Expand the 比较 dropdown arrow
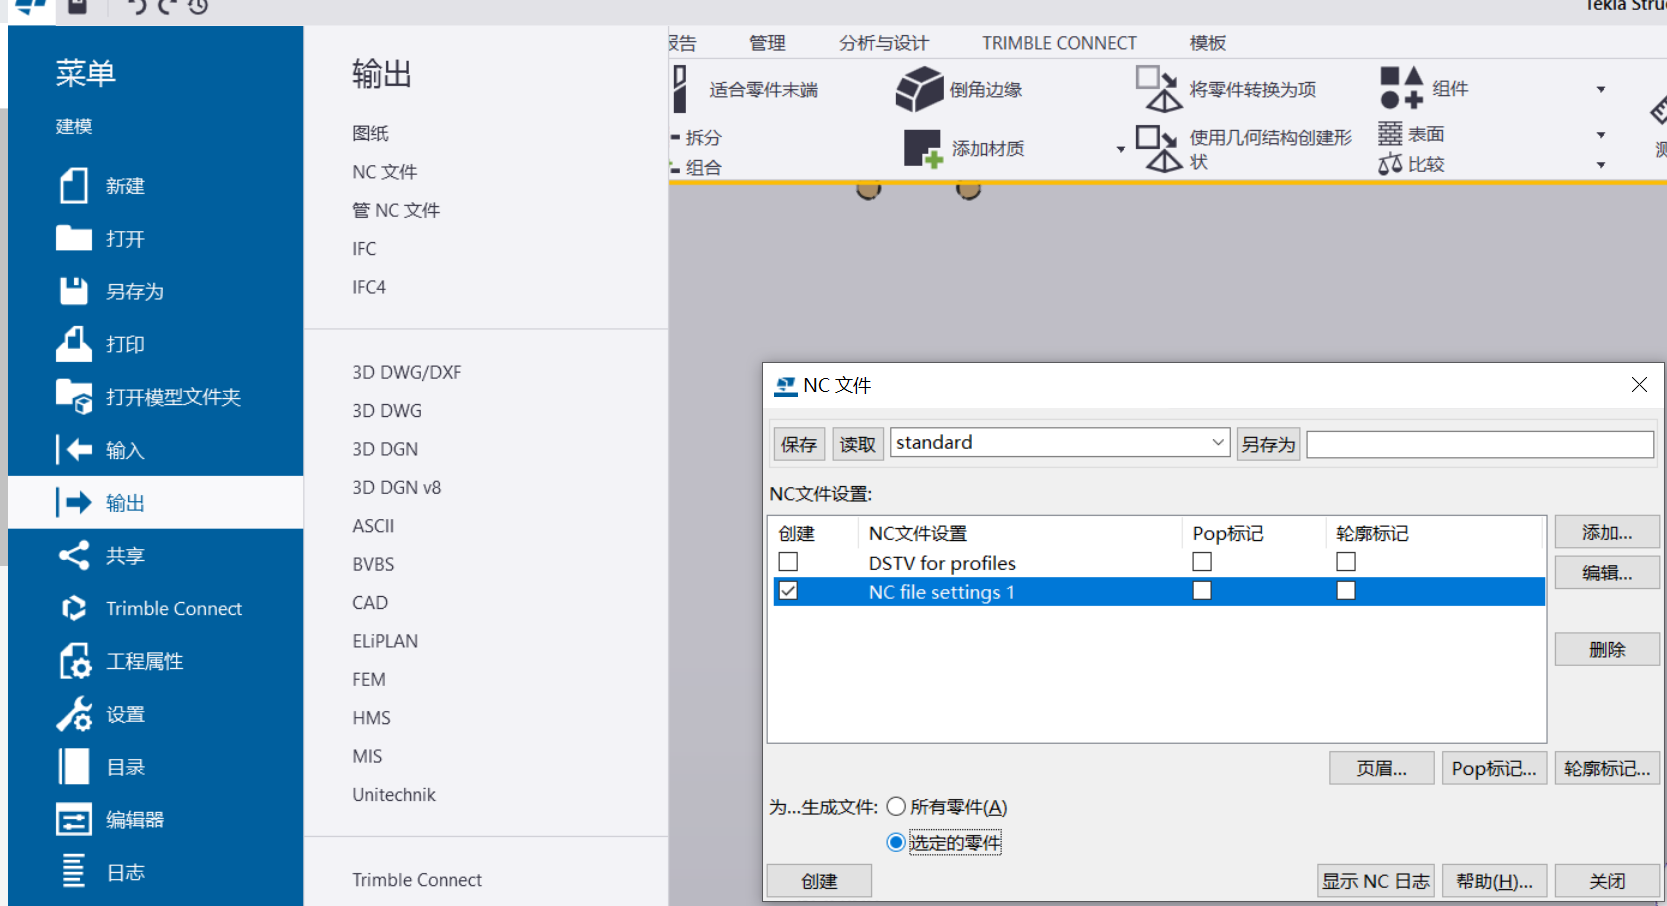This screenshot has height=906, width=1667. point(1601,164)
